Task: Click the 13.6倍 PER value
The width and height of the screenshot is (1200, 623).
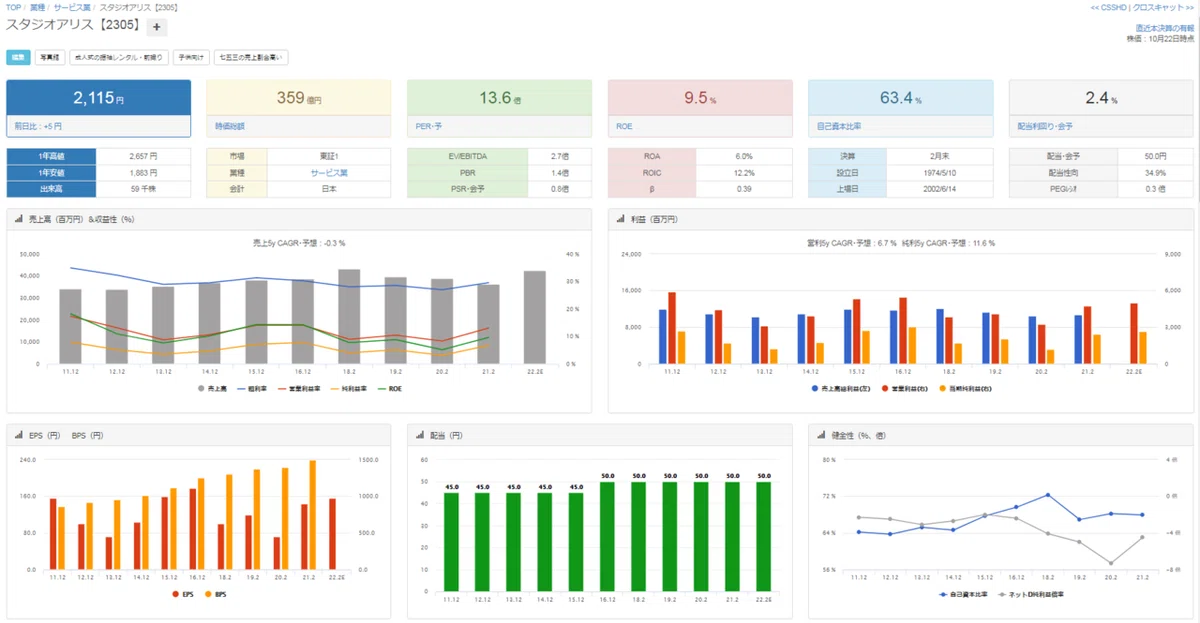Action: (498, 98)
